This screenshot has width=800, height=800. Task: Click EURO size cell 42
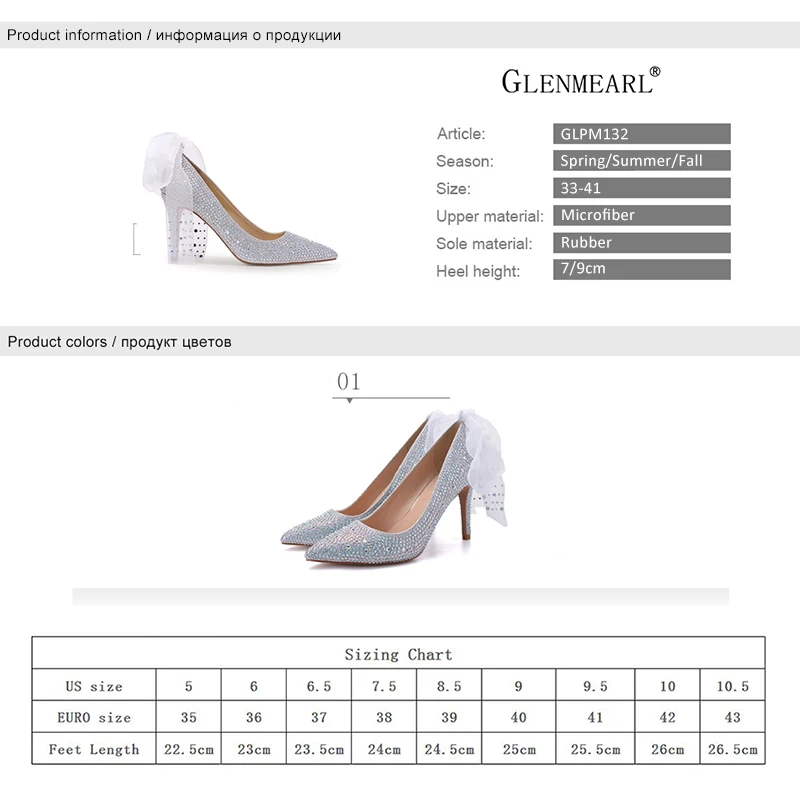point(667,718)
